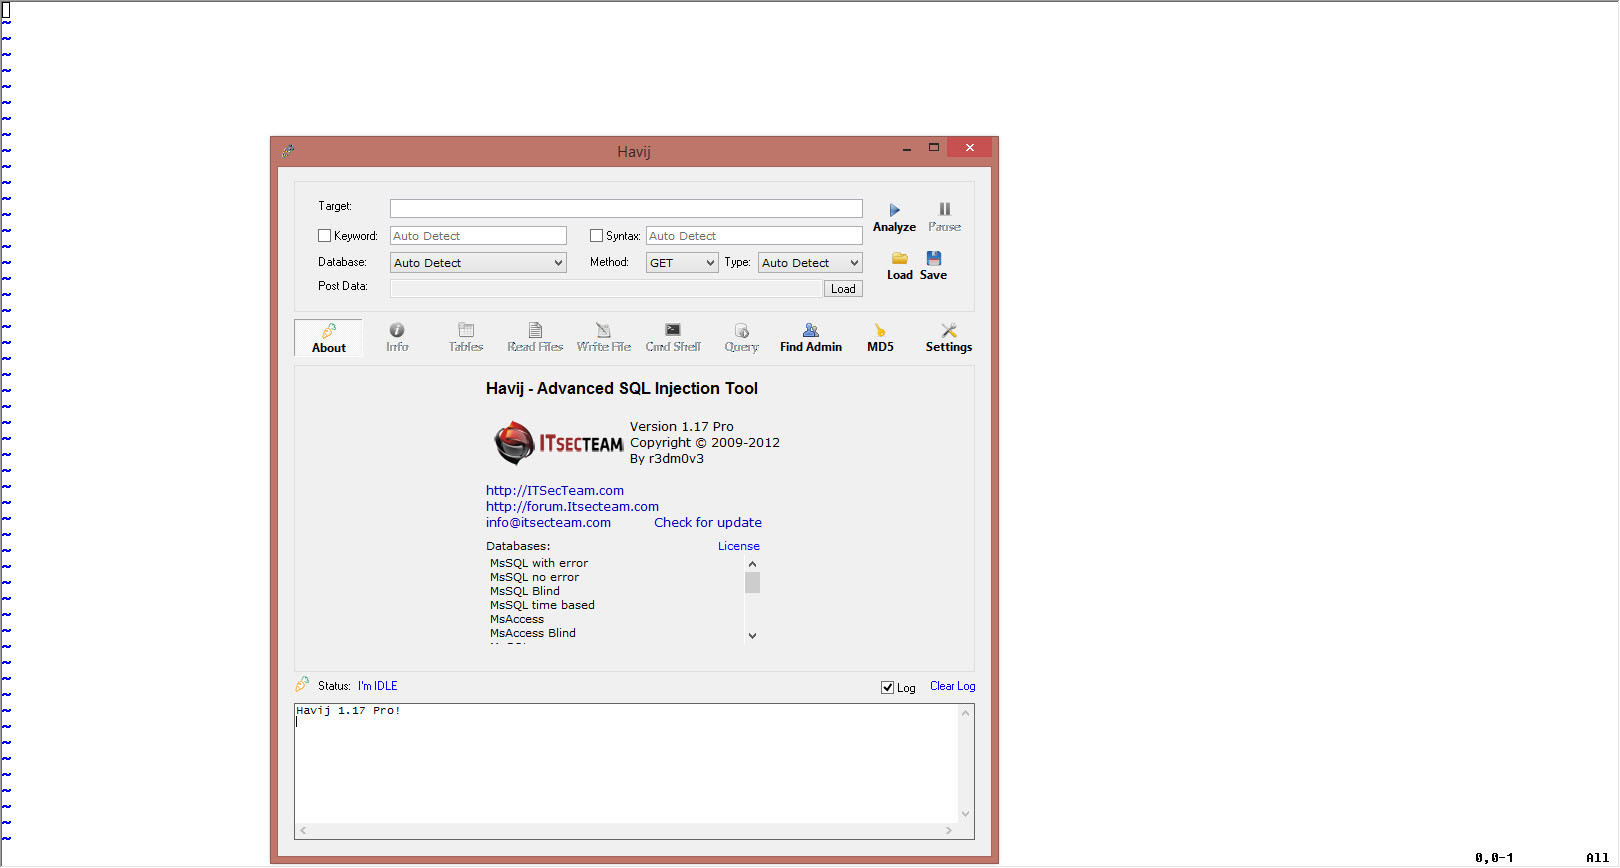Screen dimensions: 1620x868
Task: Open the MD5 tool
Action: pyautogui.click(x=880, y=338)
